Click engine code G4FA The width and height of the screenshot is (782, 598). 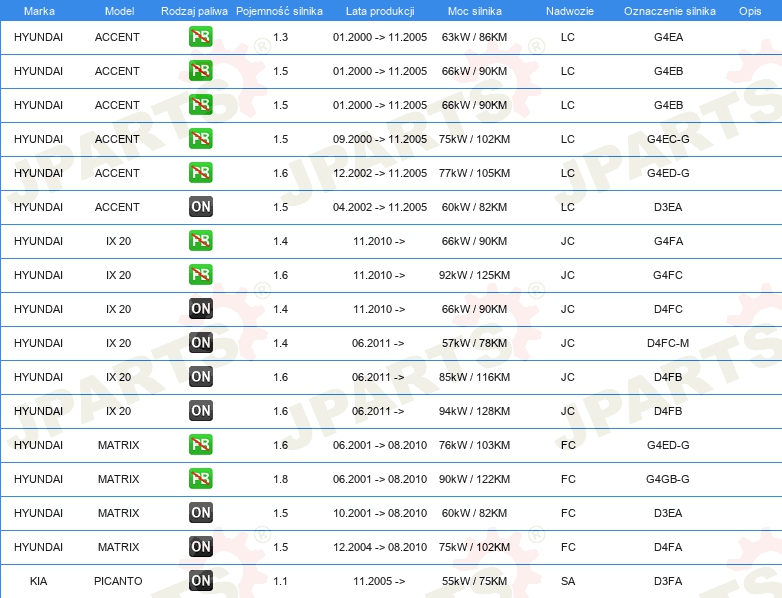[668, 241]
